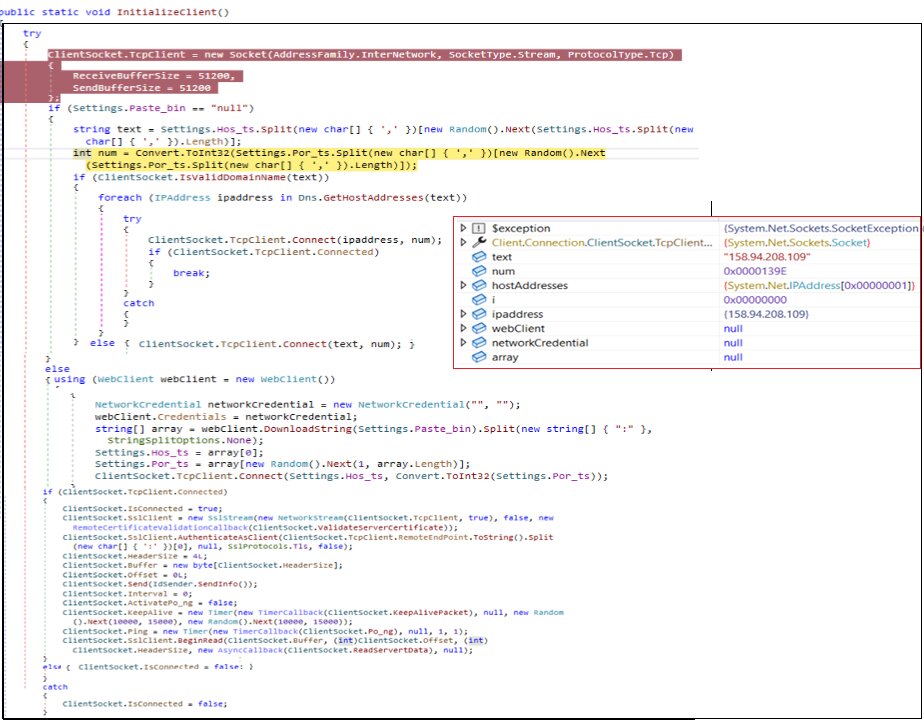The width and height of the screenshot is (924, 723).
Task: Select the 0x00000000 value of i
Action: coord(755,300)
